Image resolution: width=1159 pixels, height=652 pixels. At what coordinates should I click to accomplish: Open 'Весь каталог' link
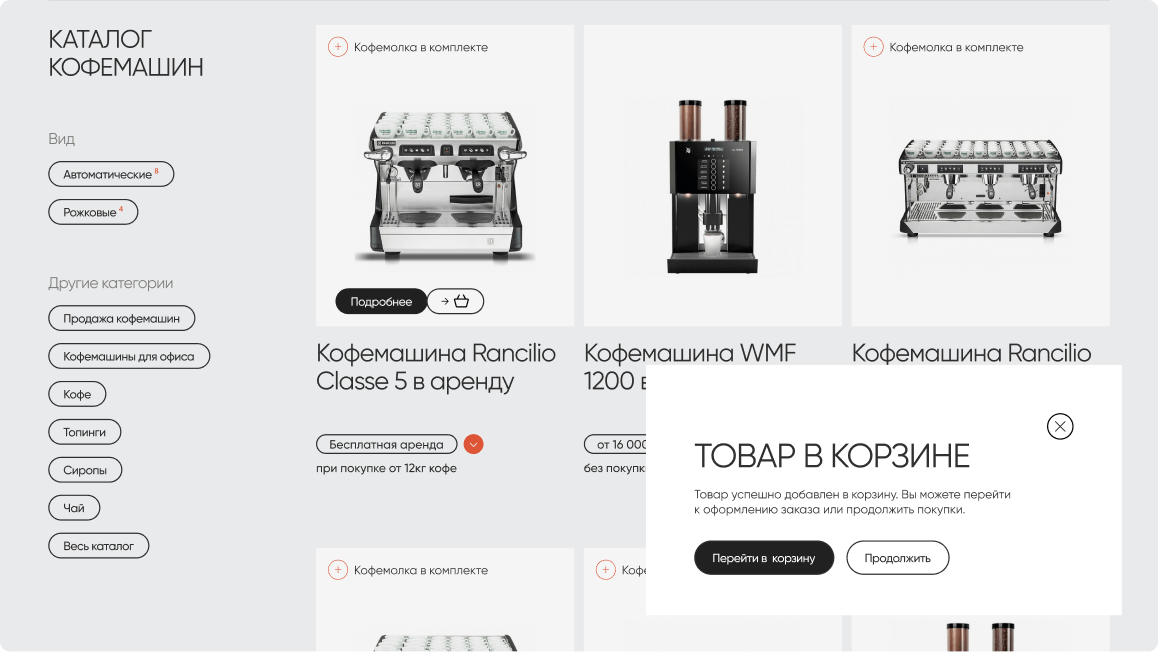click(x=98, y=546)
